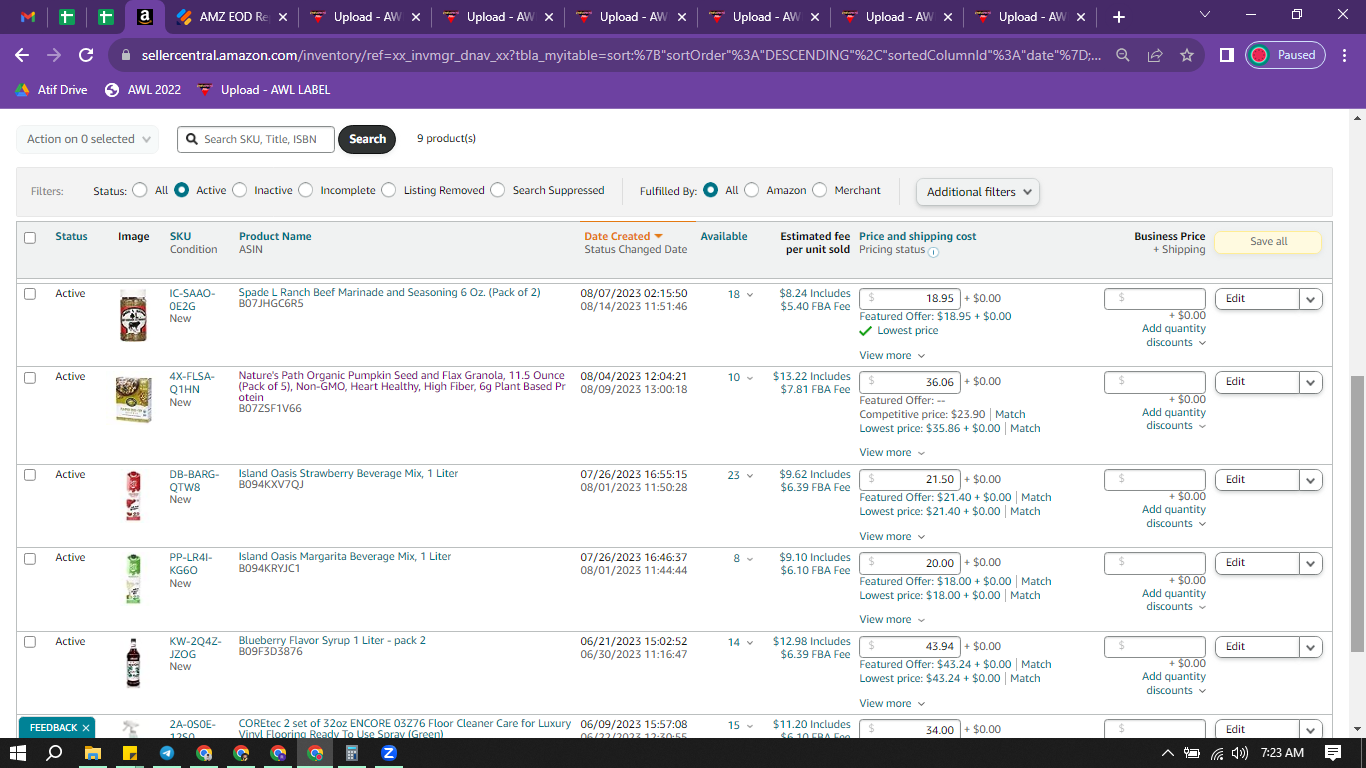Open the Edit dropdown arrow for Spade L Ranch
The width and height of the screenshot is (1366, 768).
1311,299
